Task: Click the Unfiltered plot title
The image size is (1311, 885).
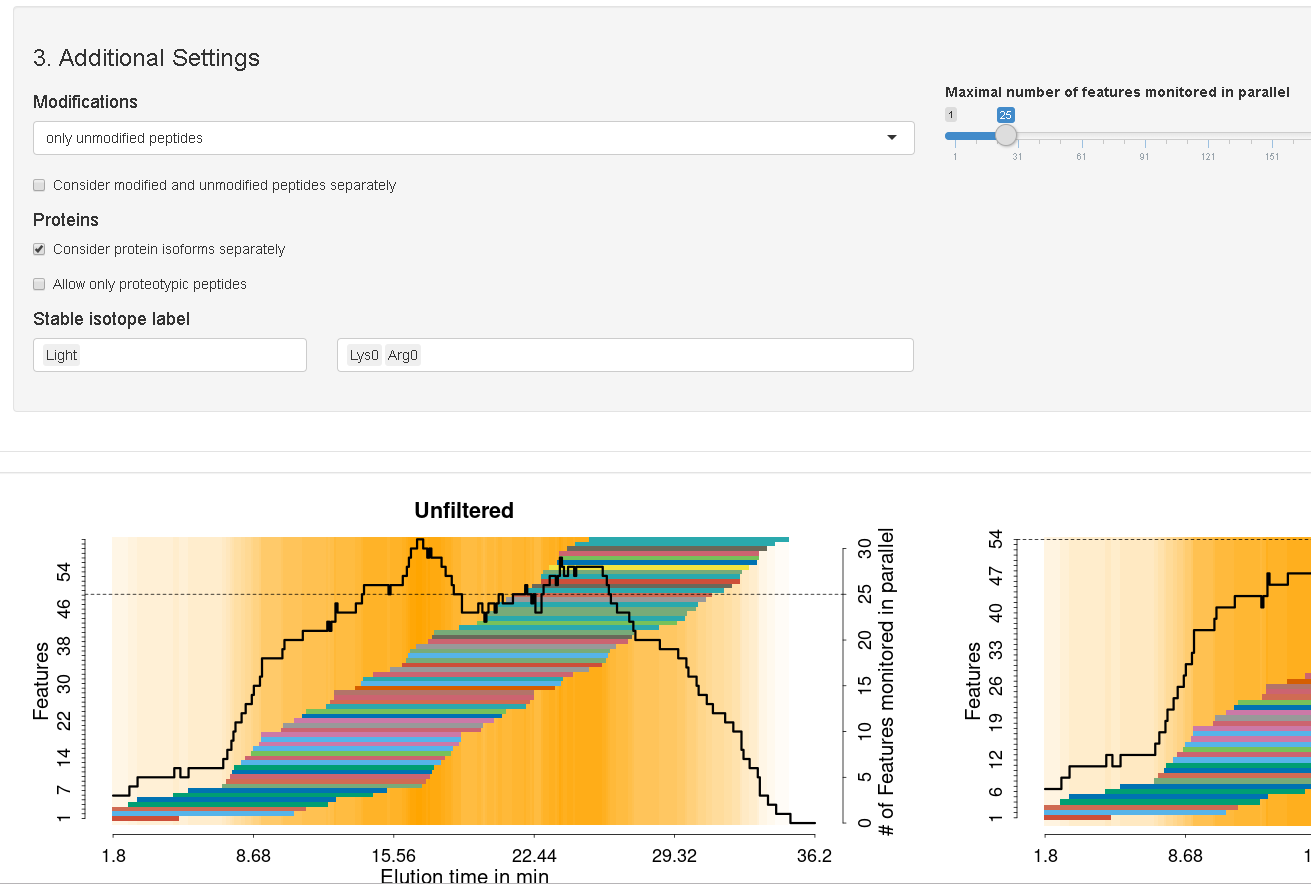Action: pos(464,511)
